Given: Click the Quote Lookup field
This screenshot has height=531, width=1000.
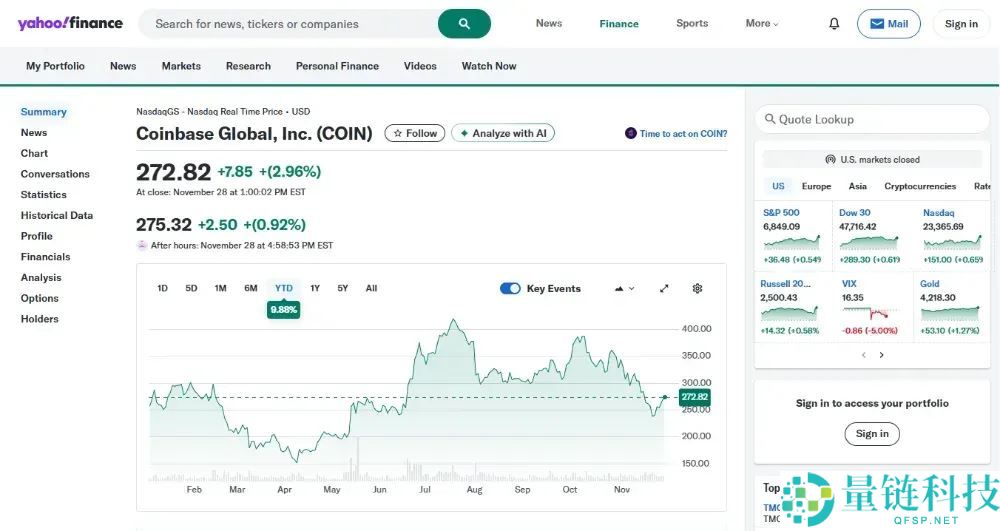Looking at the screenshot, I should pyautogui.click(x=872, y=119).
